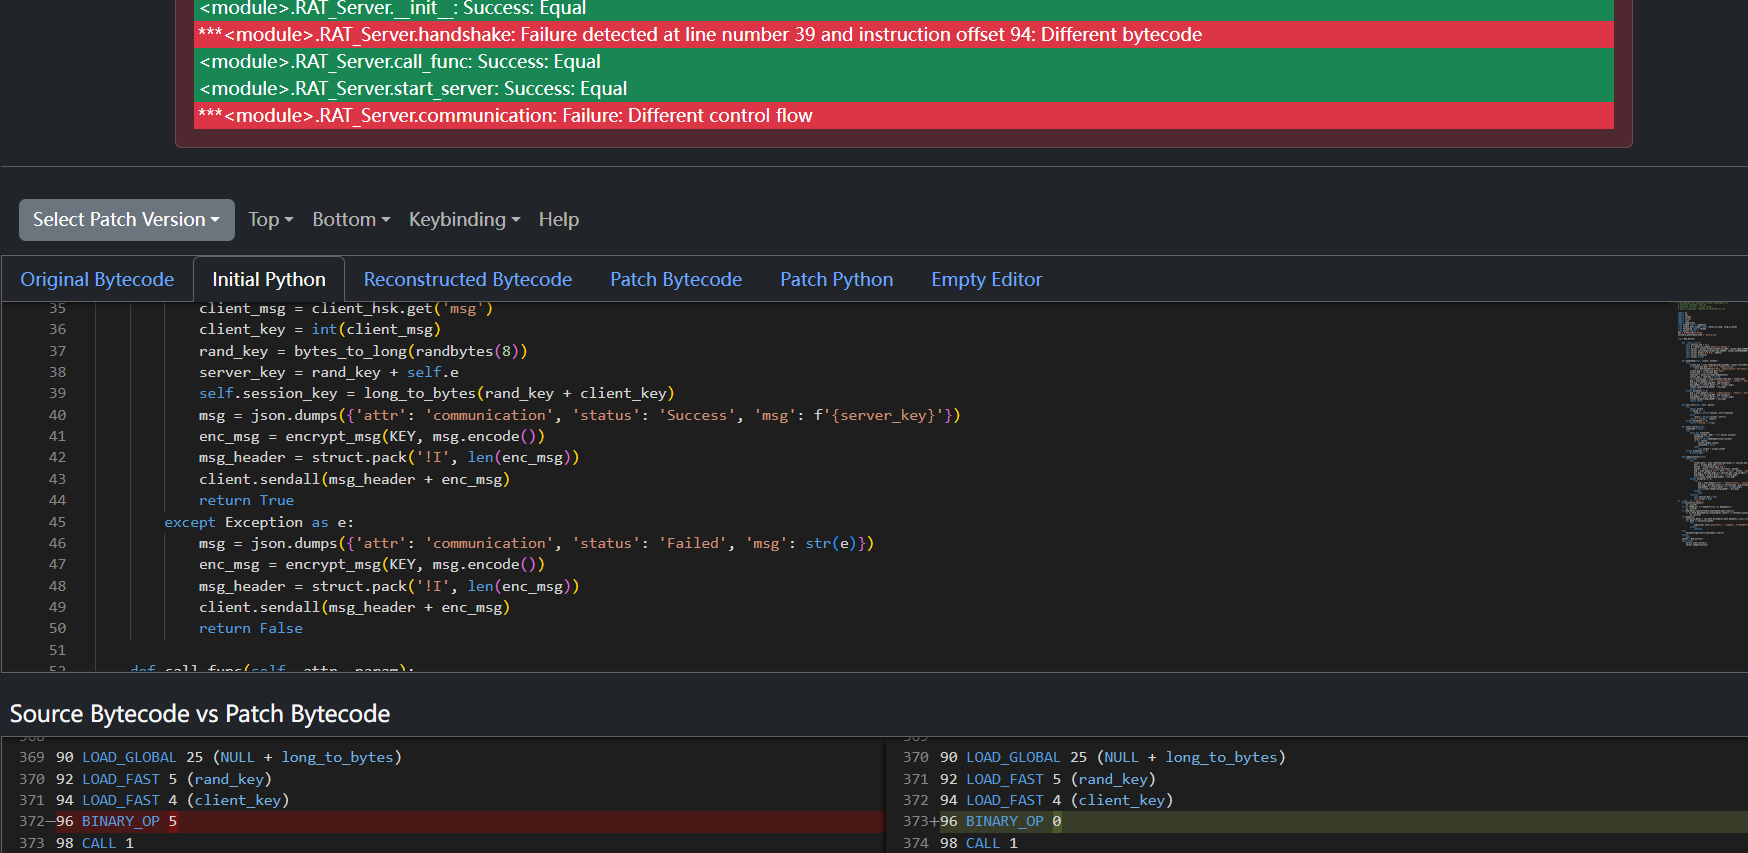Click the code minimap on the right
The height and width of the screenshot is (853, 1748).
(1710, 420)
